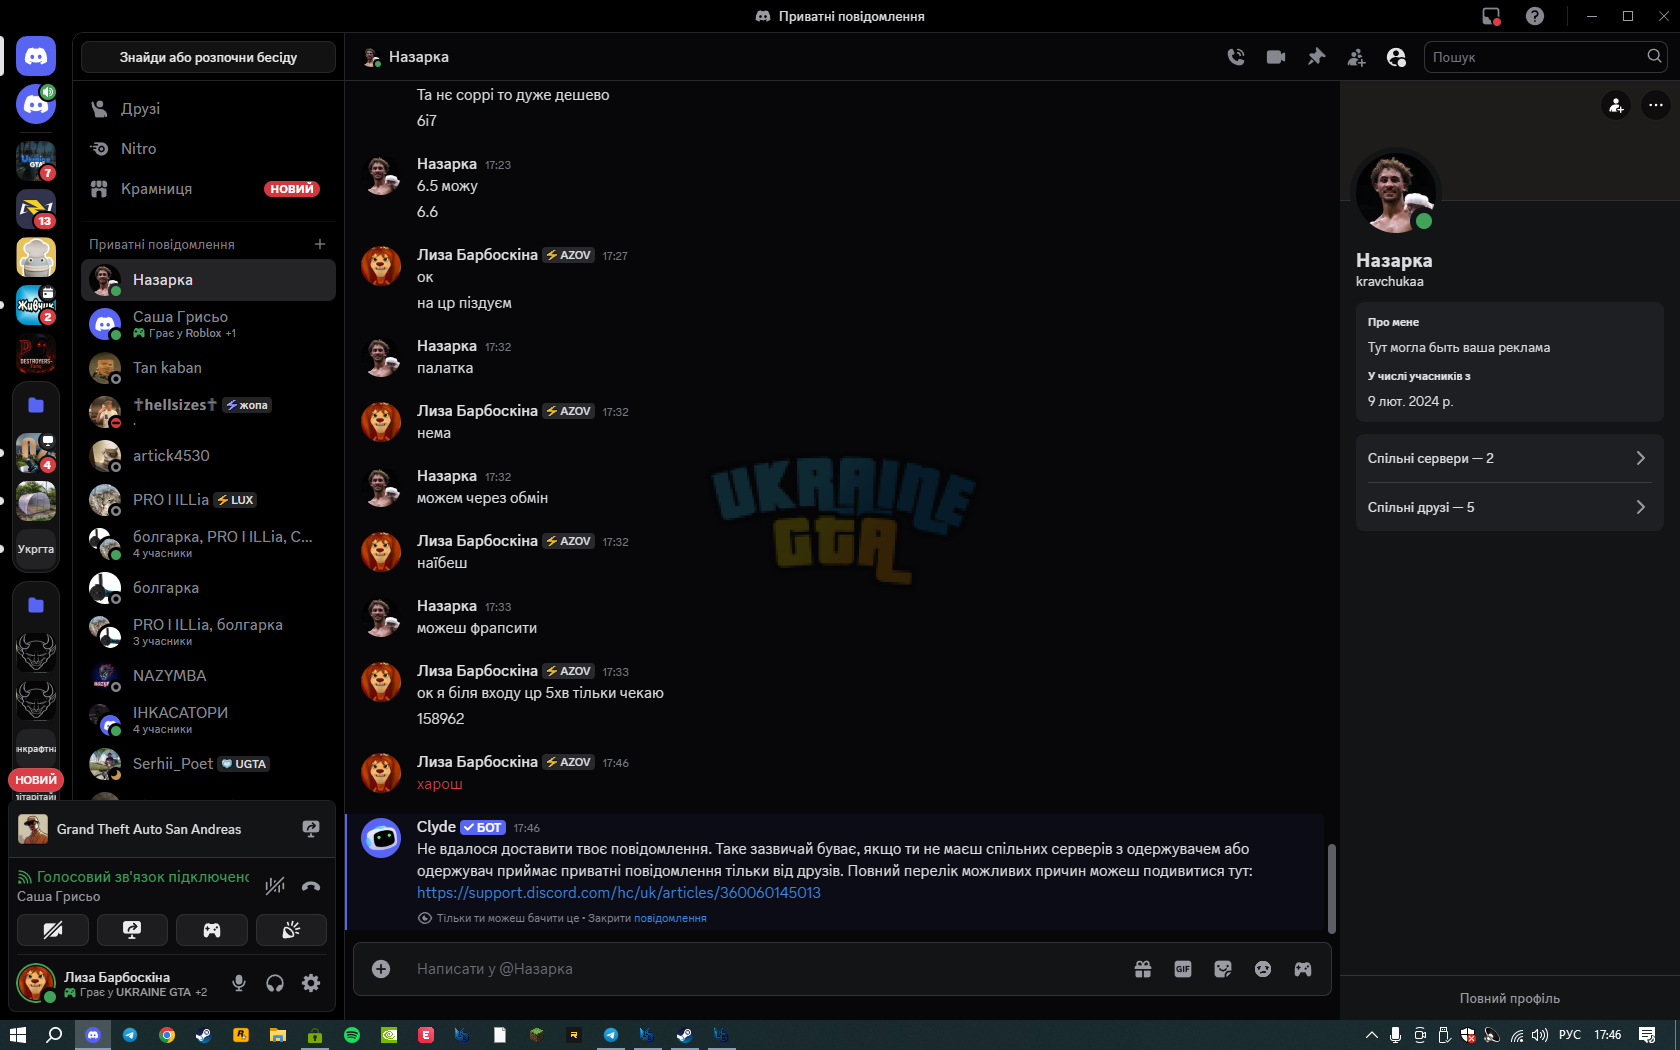Share your screen in voice panel

132,930
